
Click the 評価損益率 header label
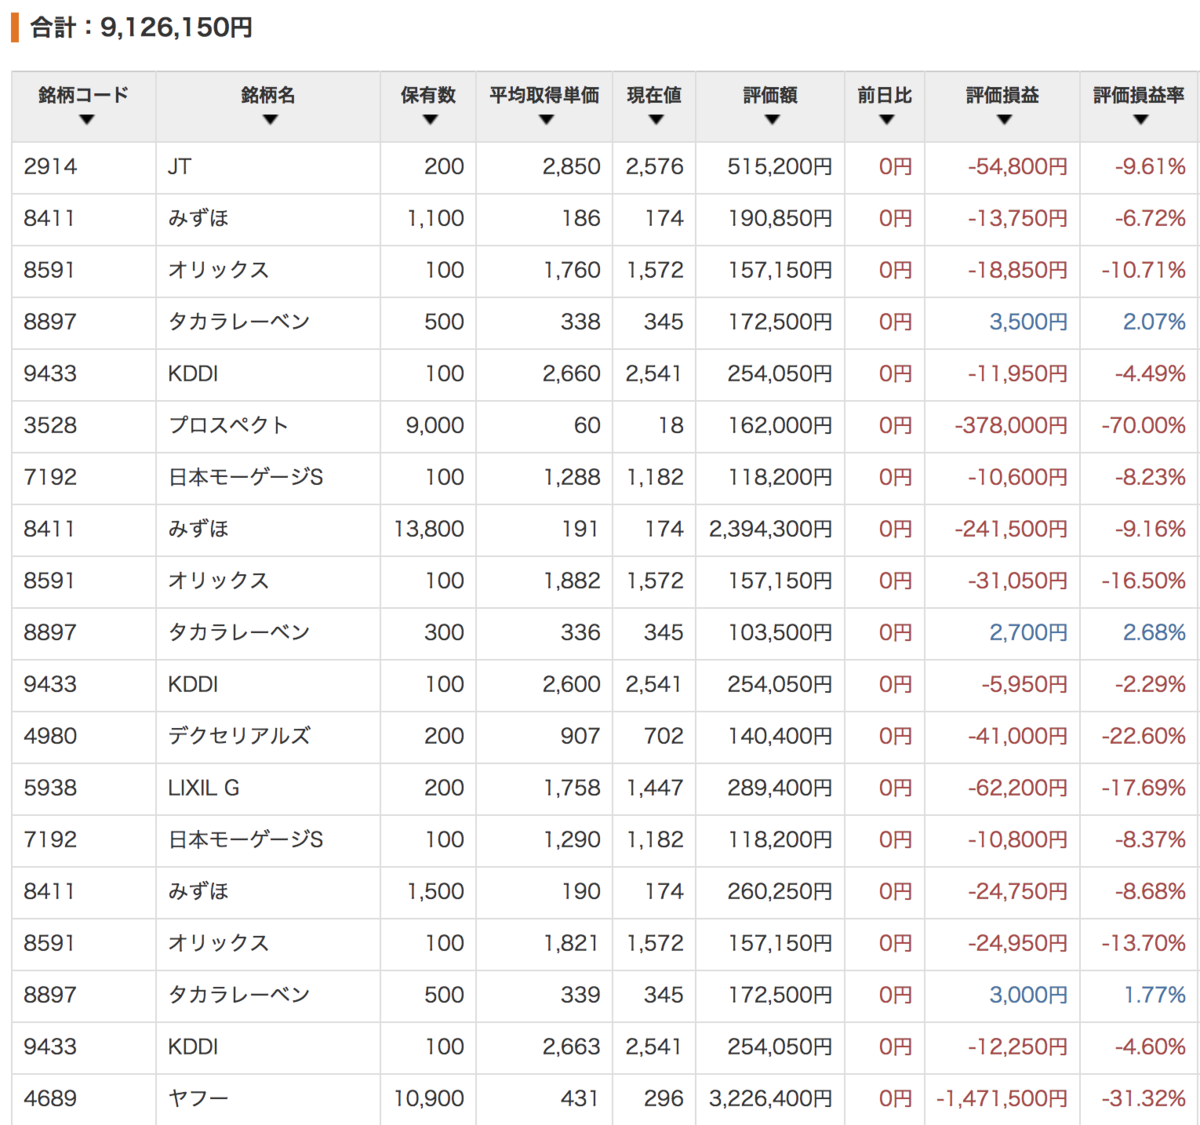1139,95
